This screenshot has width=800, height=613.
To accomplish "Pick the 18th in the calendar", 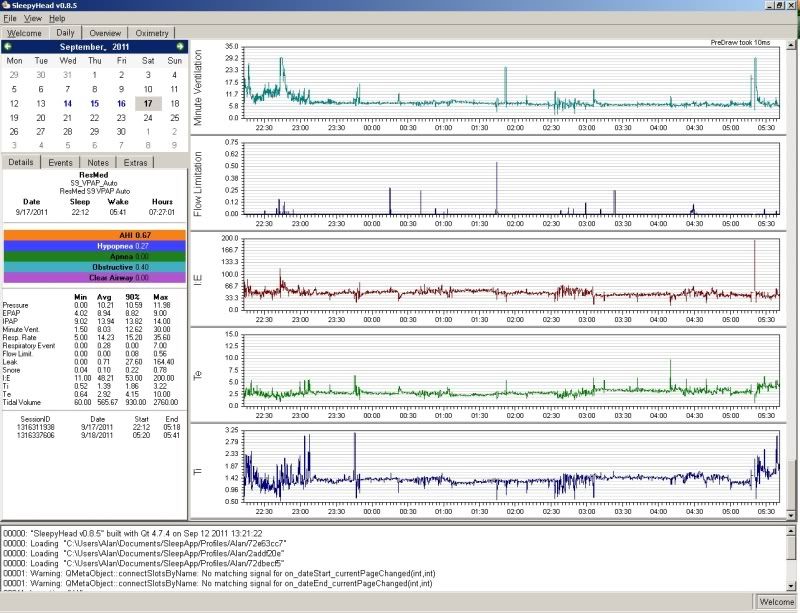I will tap(174, 104).
